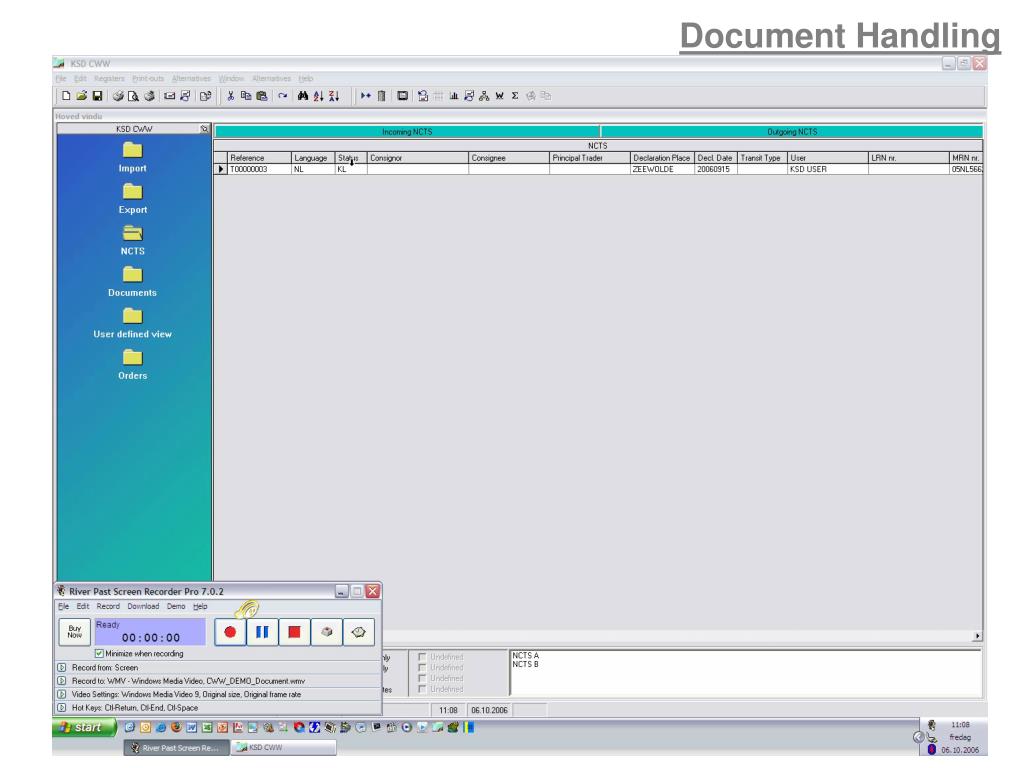Expand the Video Settings section
The image size is (1024, 768).
click(61, 694)
